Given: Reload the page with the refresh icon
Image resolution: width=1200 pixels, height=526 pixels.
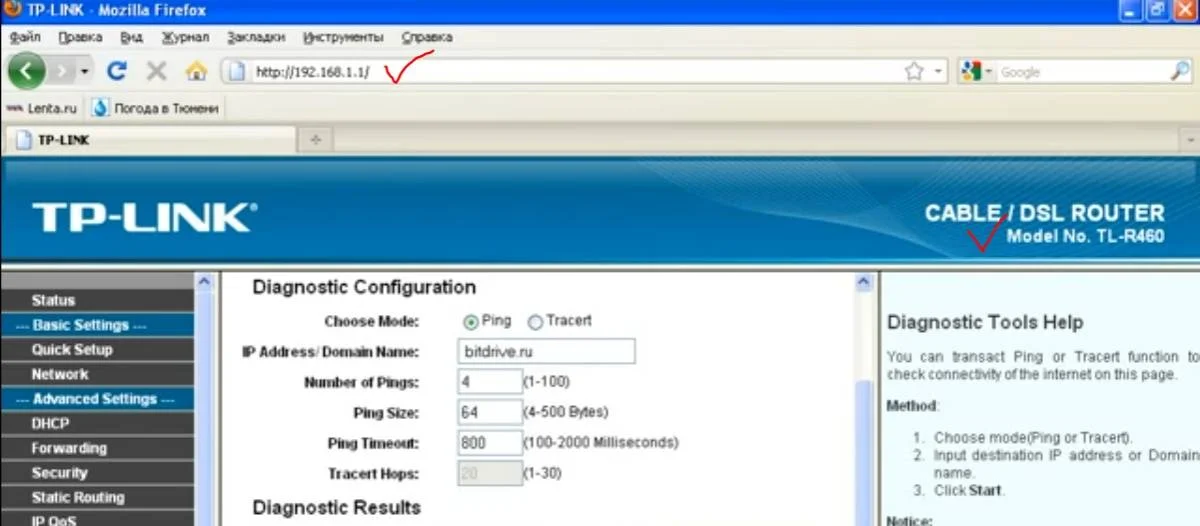Looking at the screenshot, I should [118, 71].
